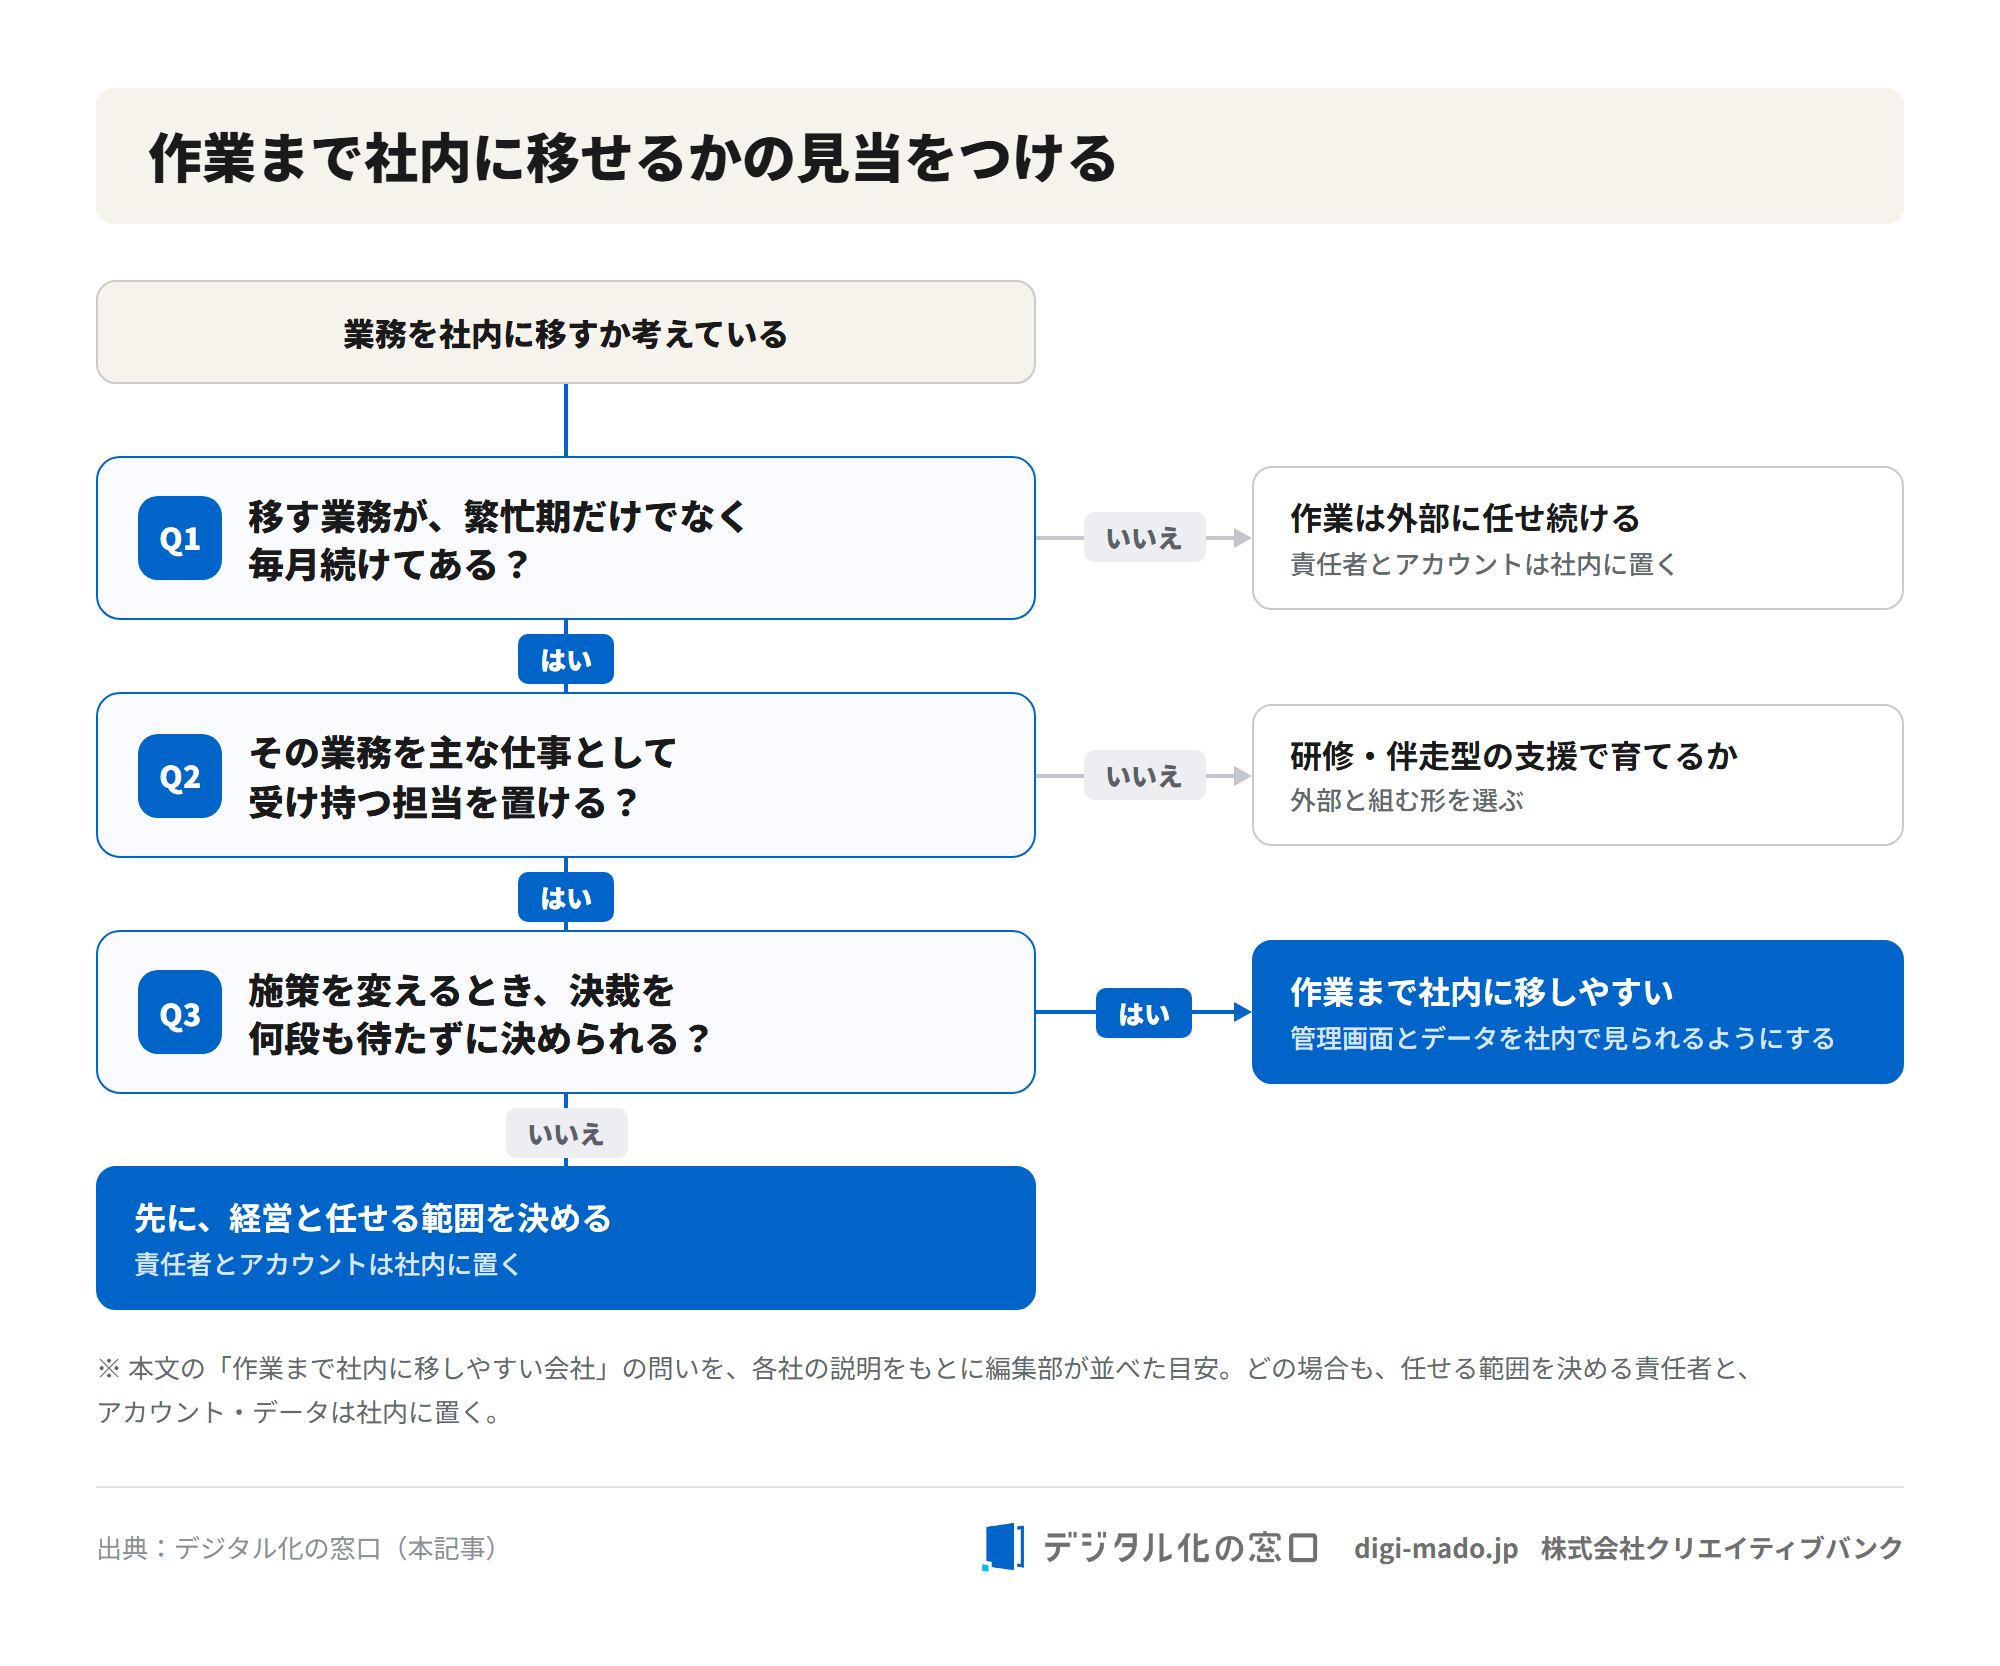
Task: Open the digi-mado.jp link text
Action: (x=1435, y=1548)
